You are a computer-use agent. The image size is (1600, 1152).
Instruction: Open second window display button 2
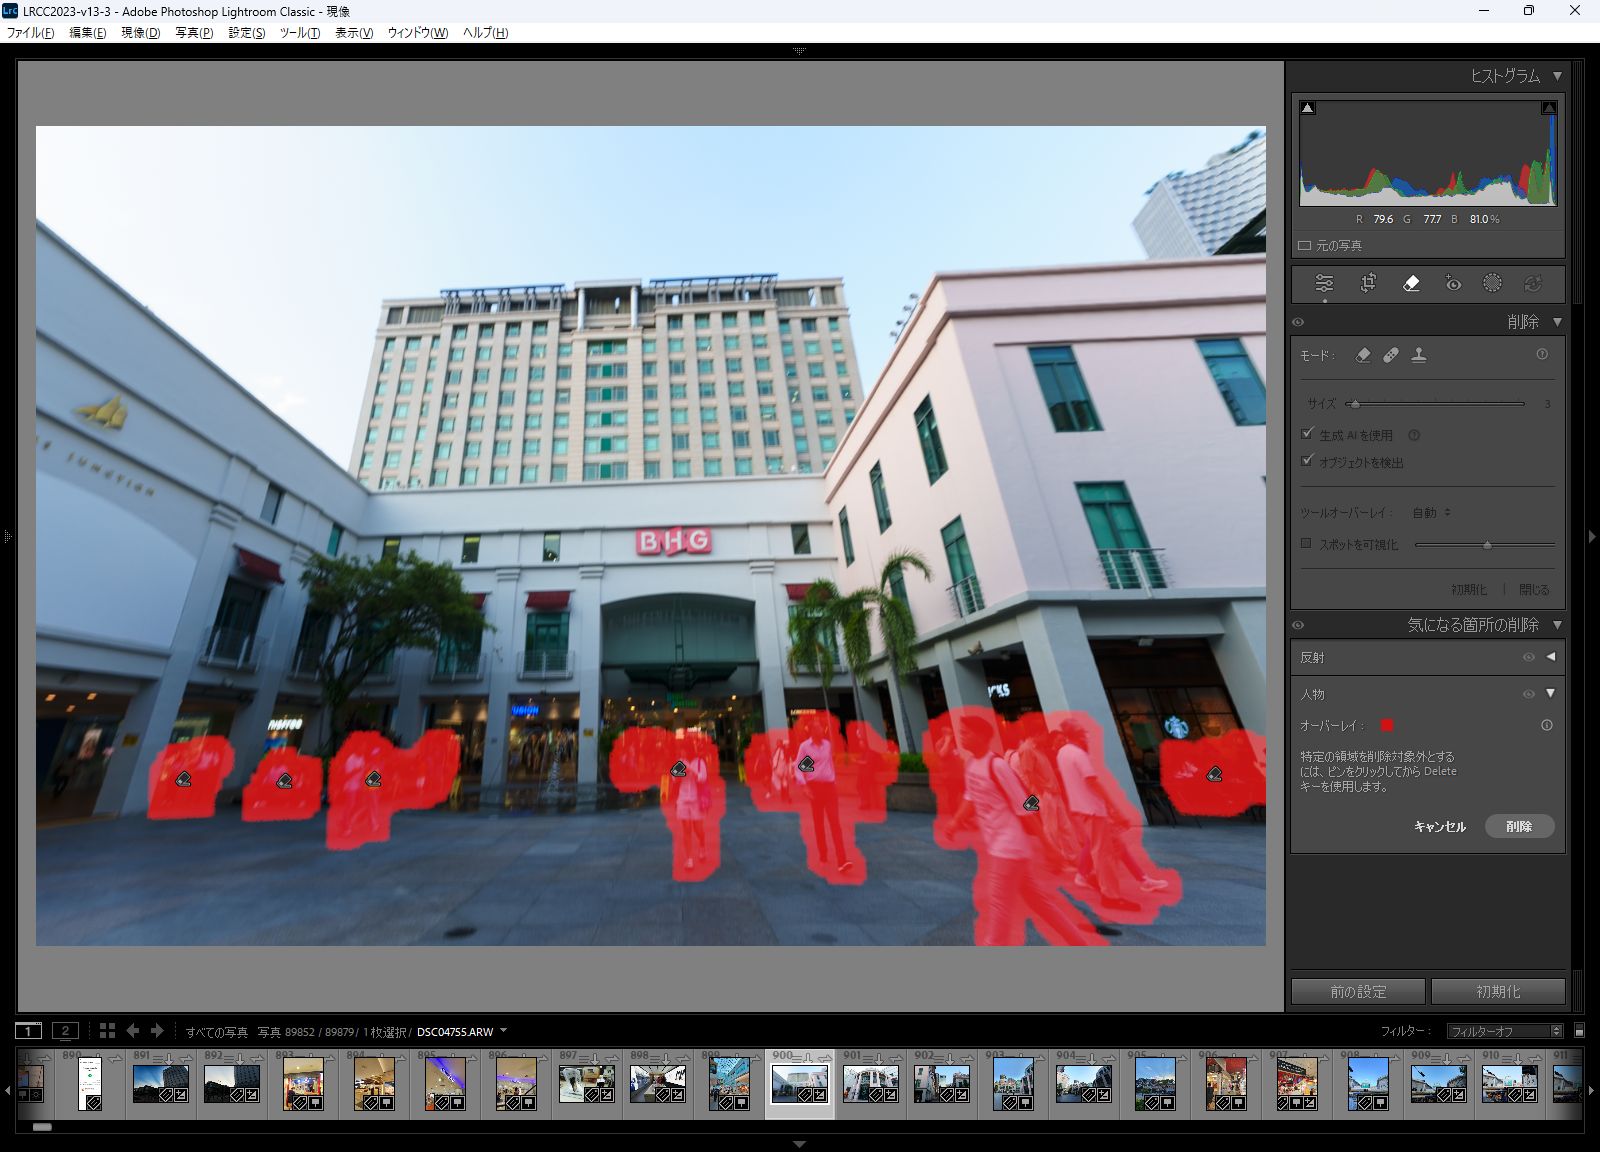(66, 1030)
